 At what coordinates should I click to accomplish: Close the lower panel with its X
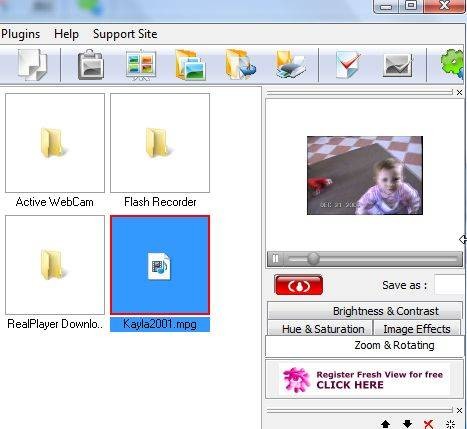pos(459,411)
